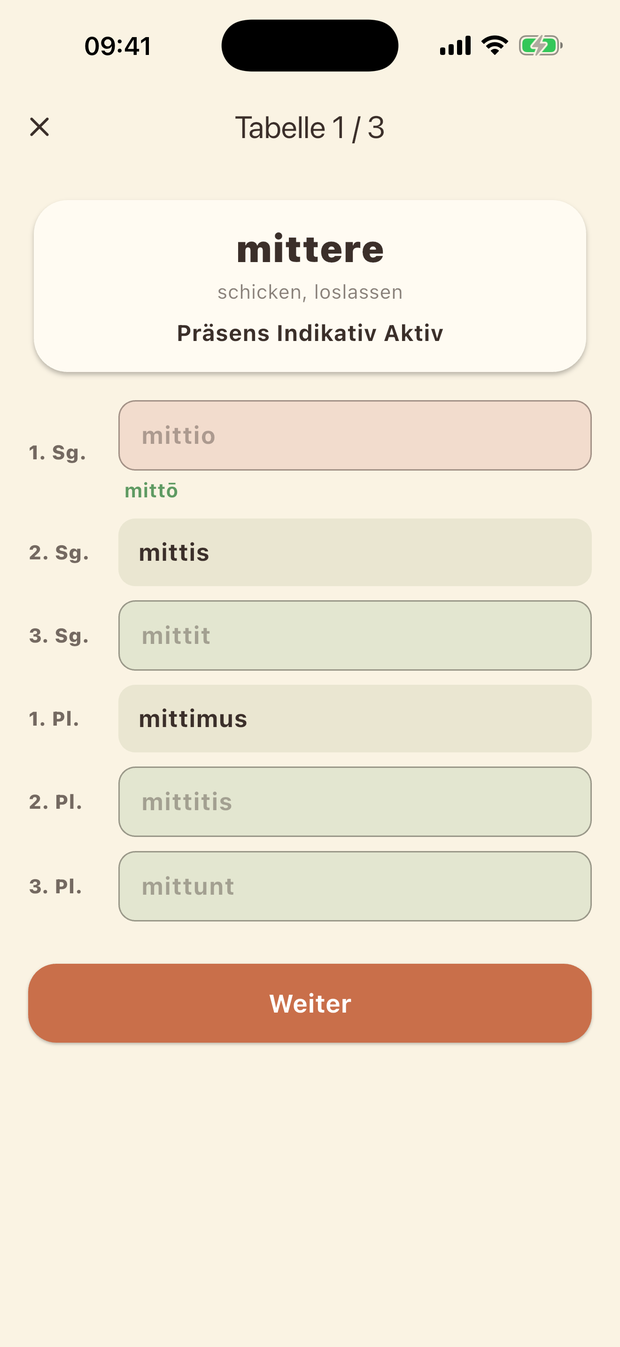The width and height of the screenshot is (620, 1347).
Task: Tap the Wi-Fi icon in status bar
Action: pyautogui.click(x=494, y=45)
